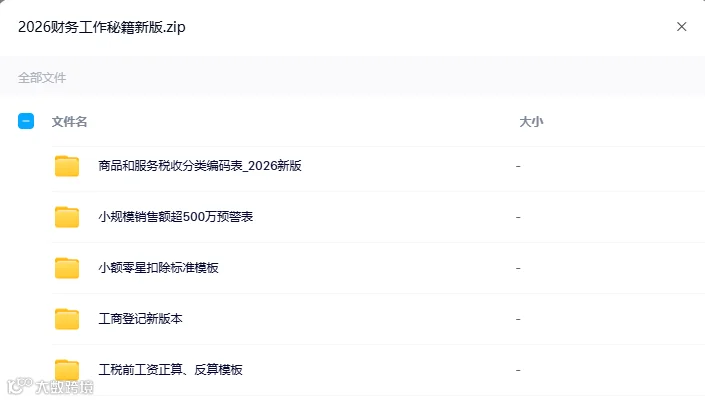
Task: Click the 大数跨境 watermark logo
Action: pos(50,386)
